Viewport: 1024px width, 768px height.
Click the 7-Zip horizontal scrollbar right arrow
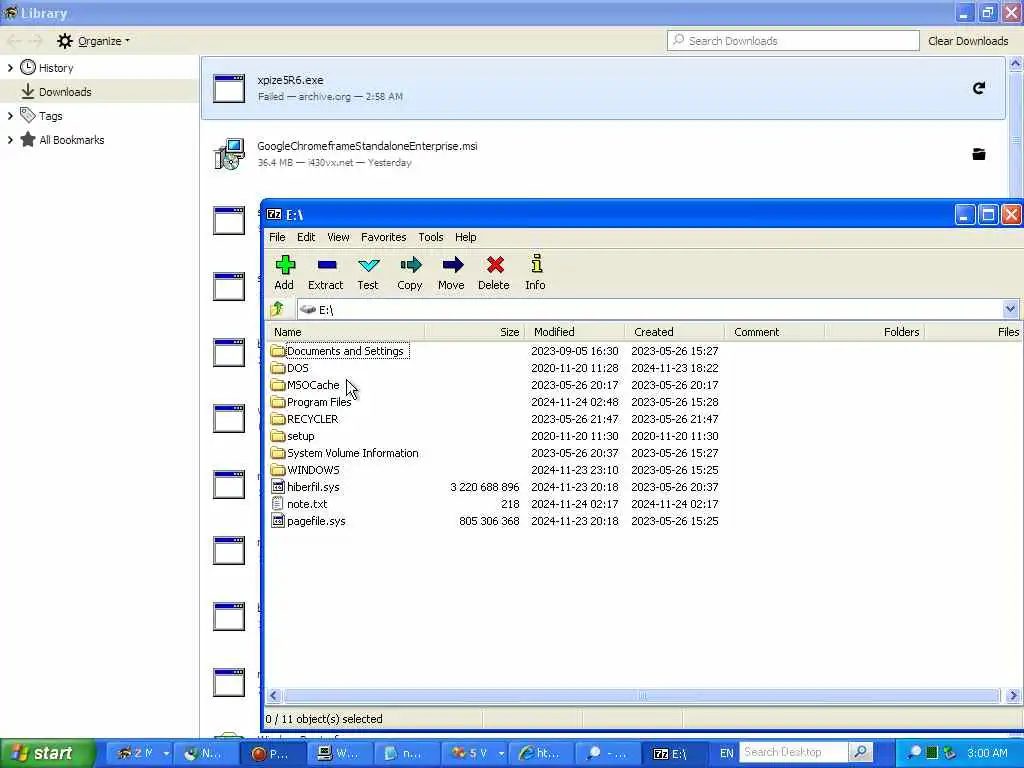point(1013,696)
